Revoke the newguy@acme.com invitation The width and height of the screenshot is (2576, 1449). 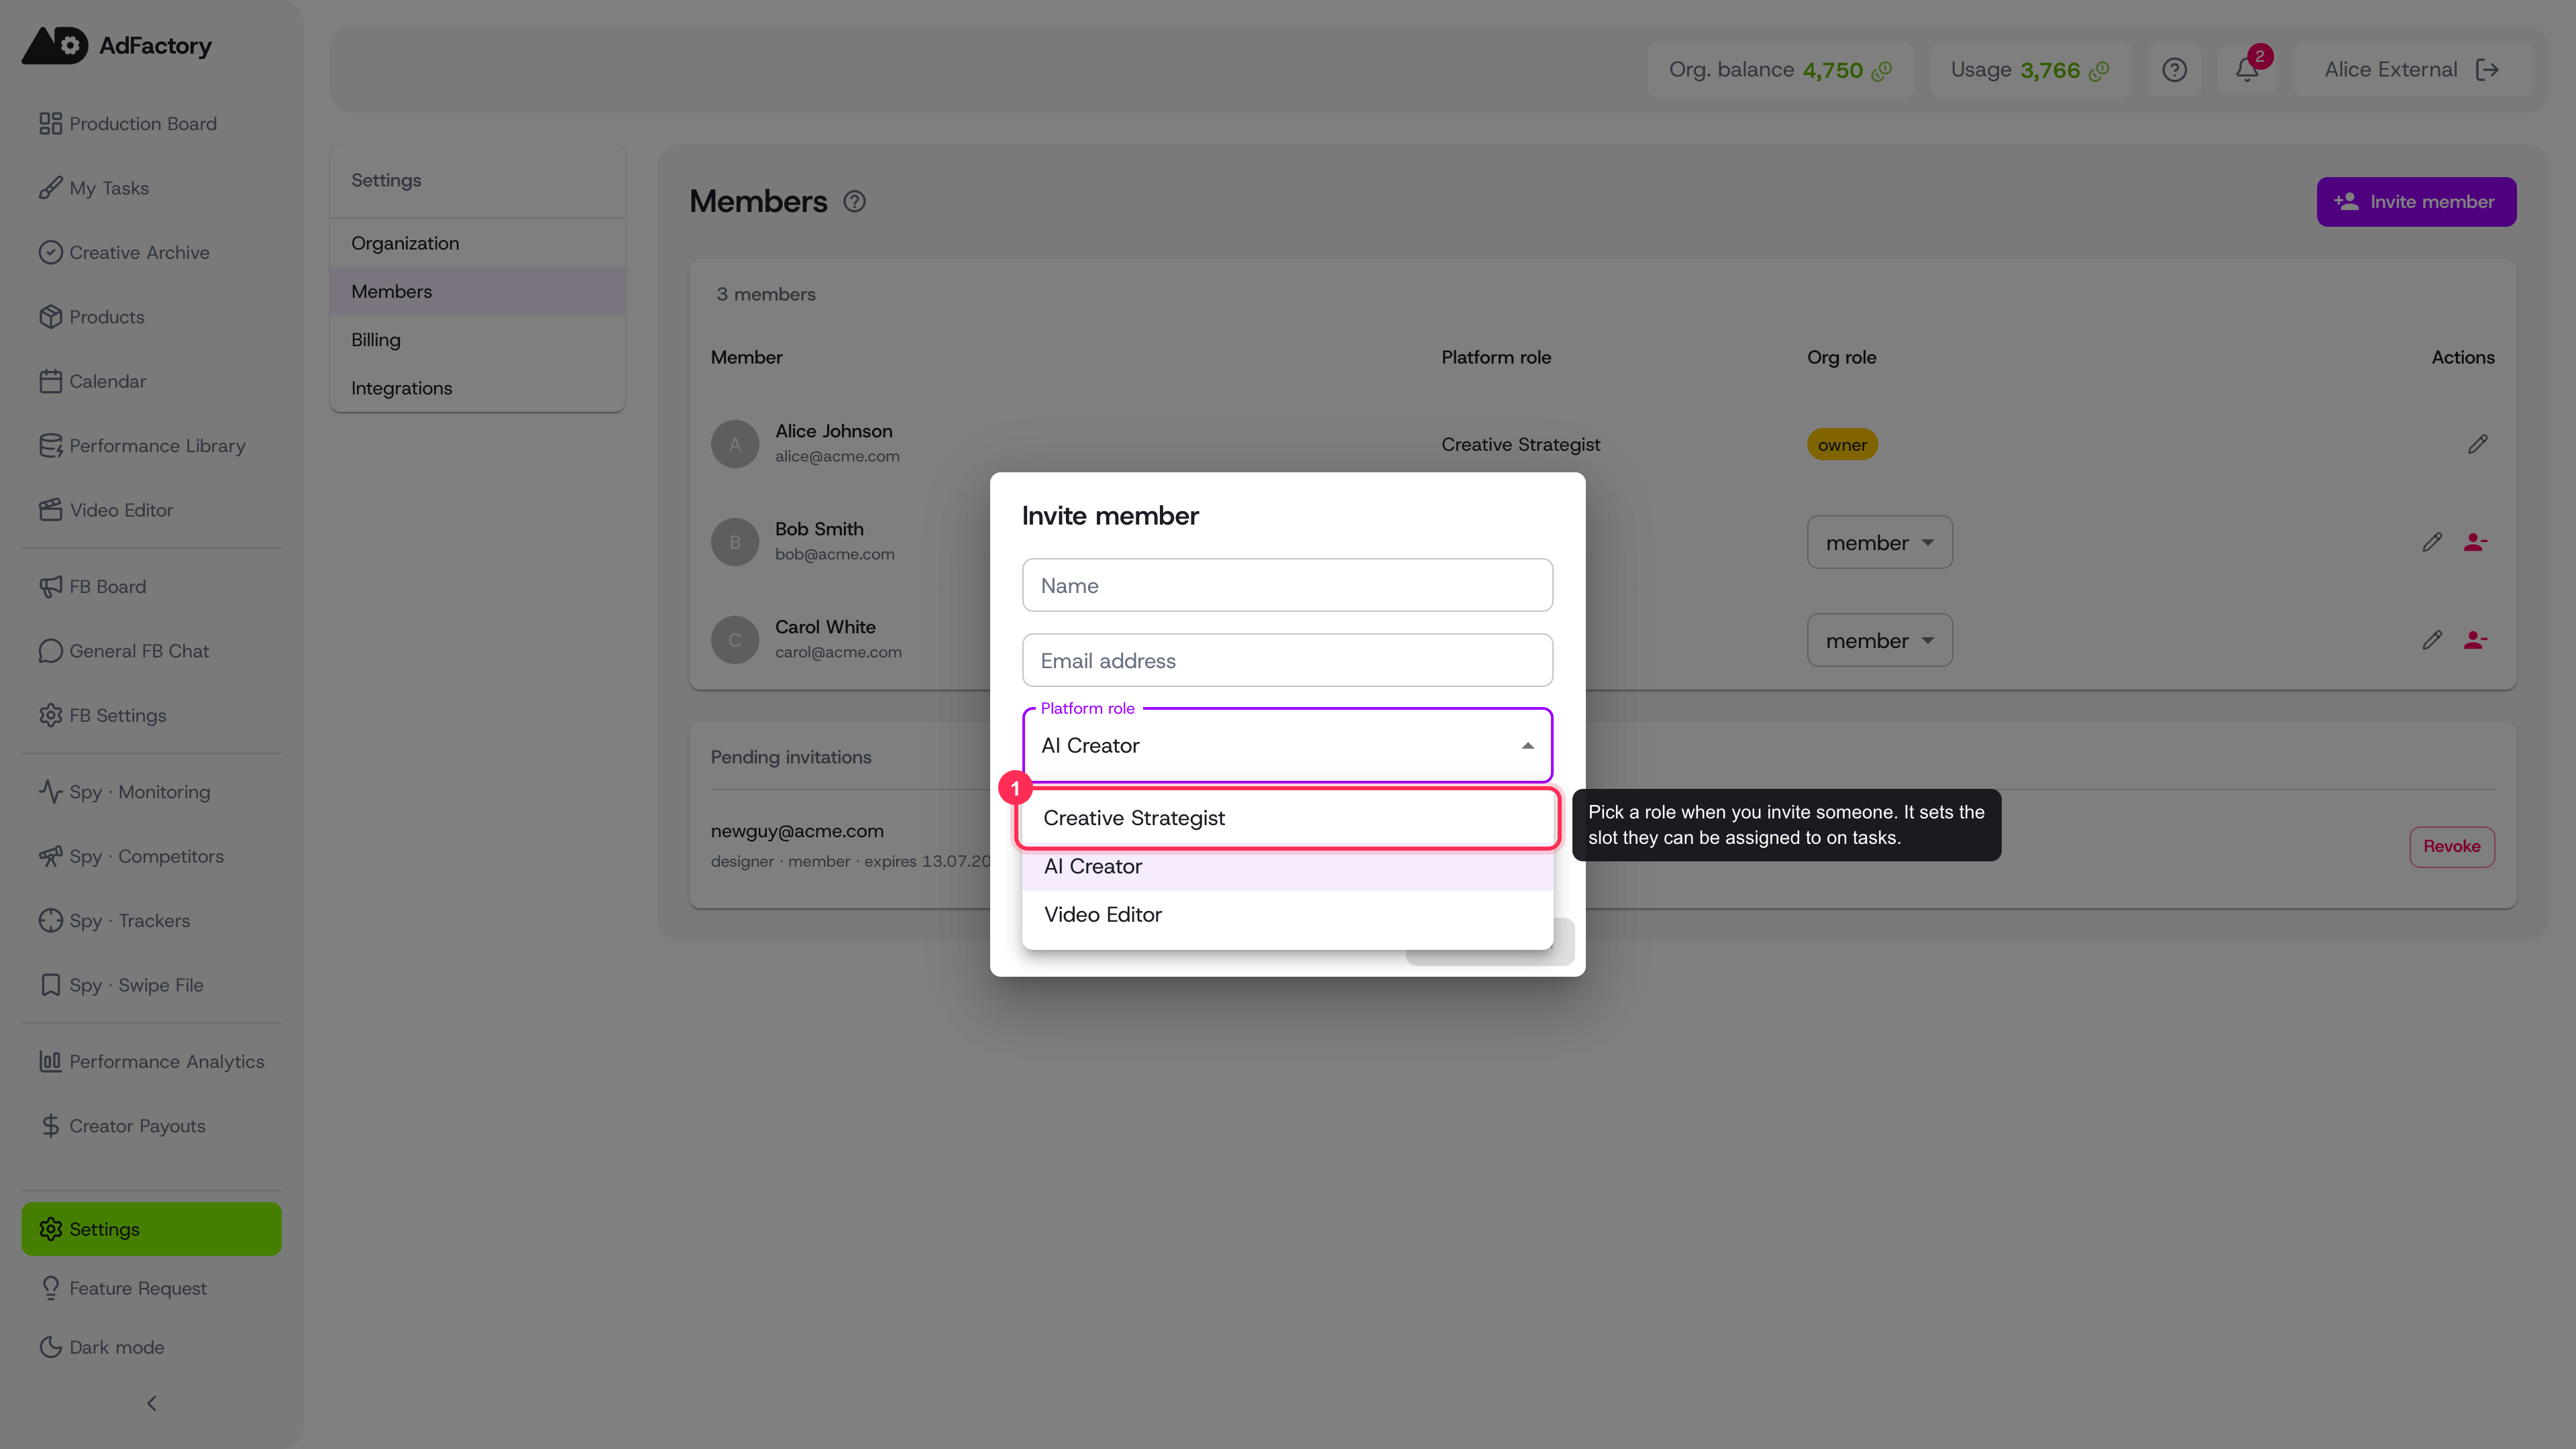[2451, 847]
